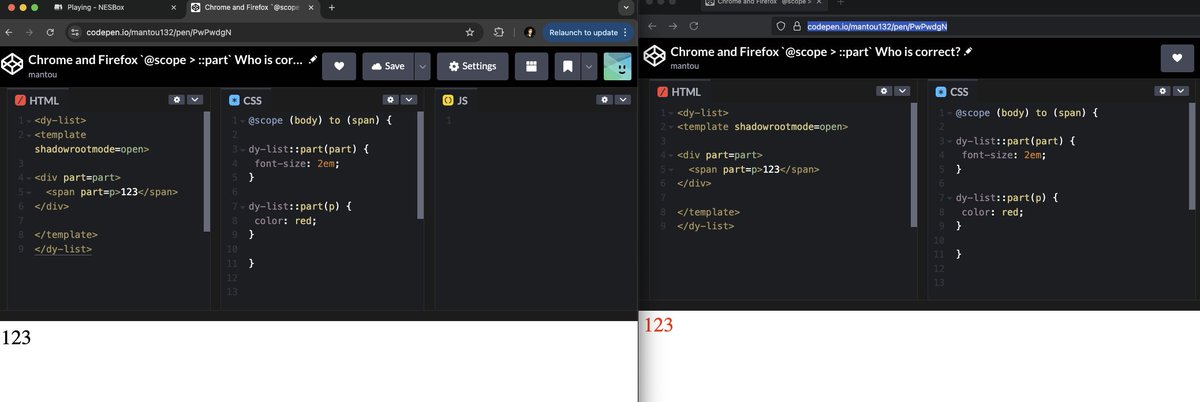Click black 123 output text in Chrome preview
The height and width of the screenshot is (402, 1200).
16,337
